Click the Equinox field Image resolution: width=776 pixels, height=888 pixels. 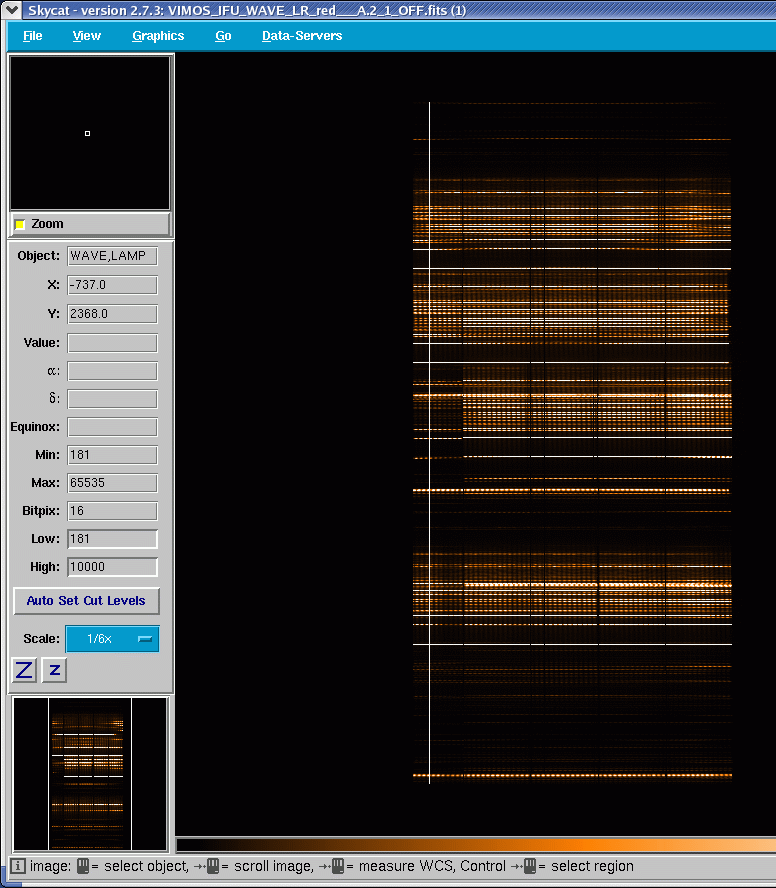112,427
